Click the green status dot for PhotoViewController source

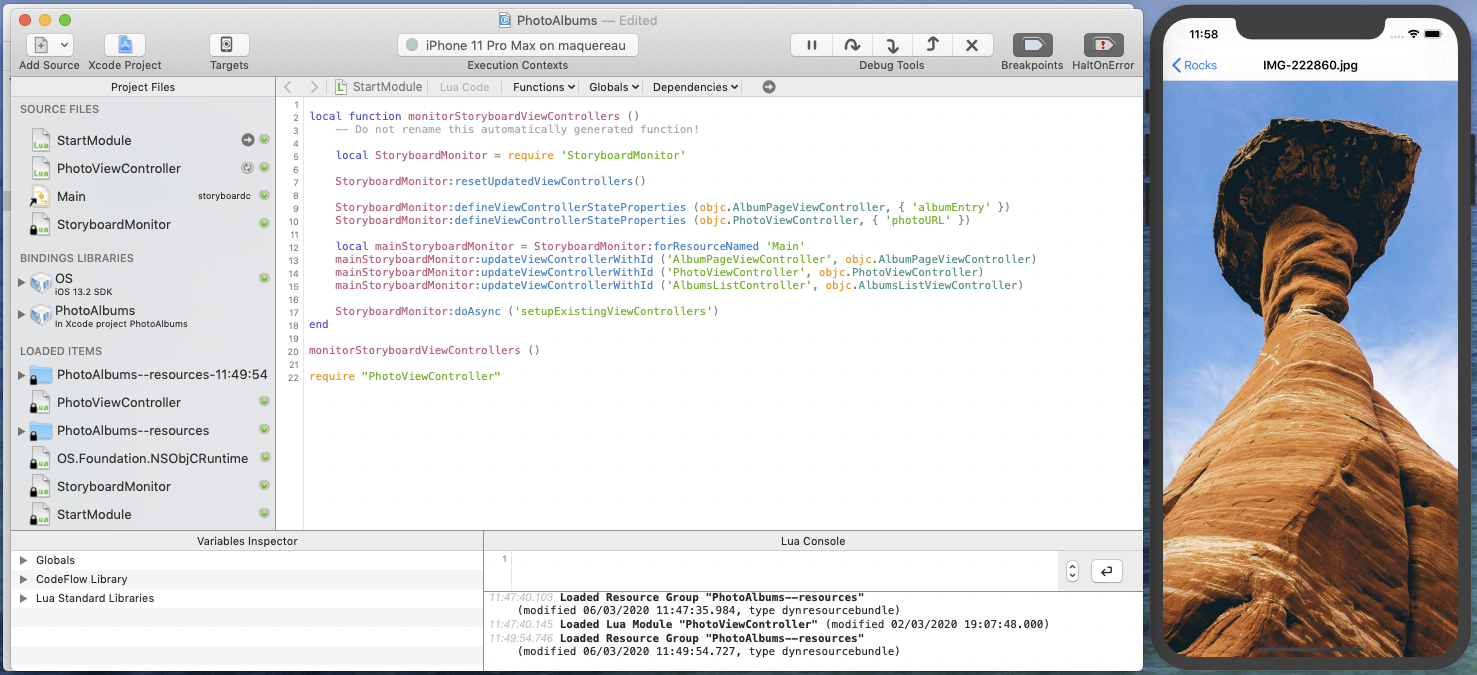coord(264,168)
